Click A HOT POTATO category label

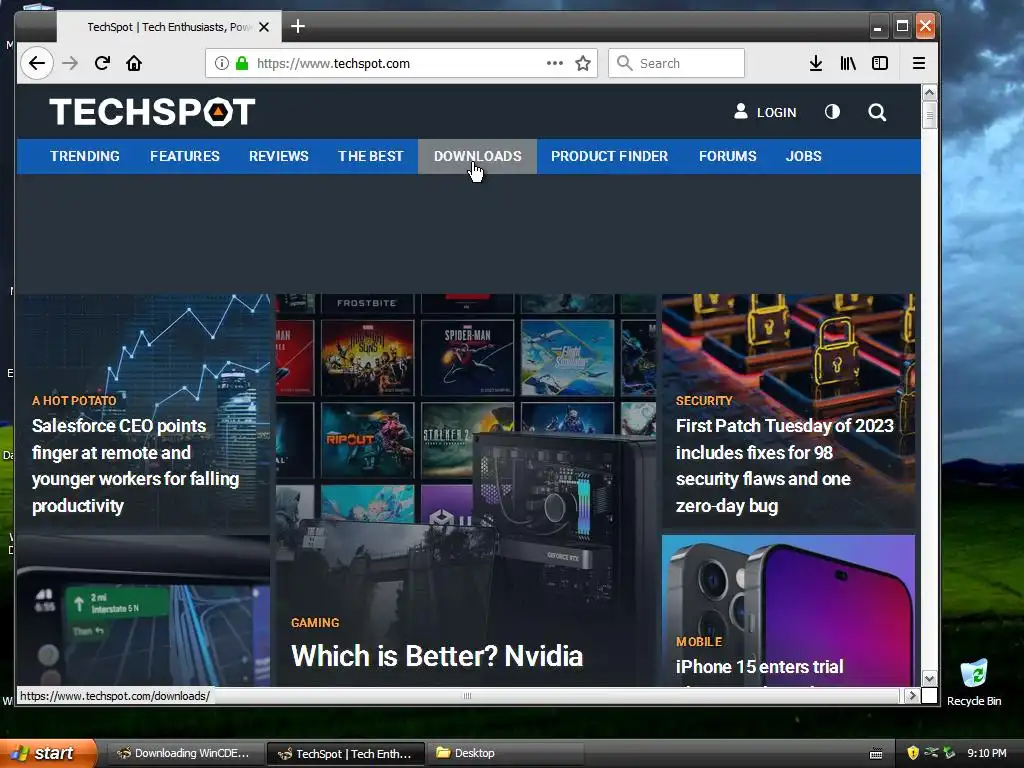point(74,400)
